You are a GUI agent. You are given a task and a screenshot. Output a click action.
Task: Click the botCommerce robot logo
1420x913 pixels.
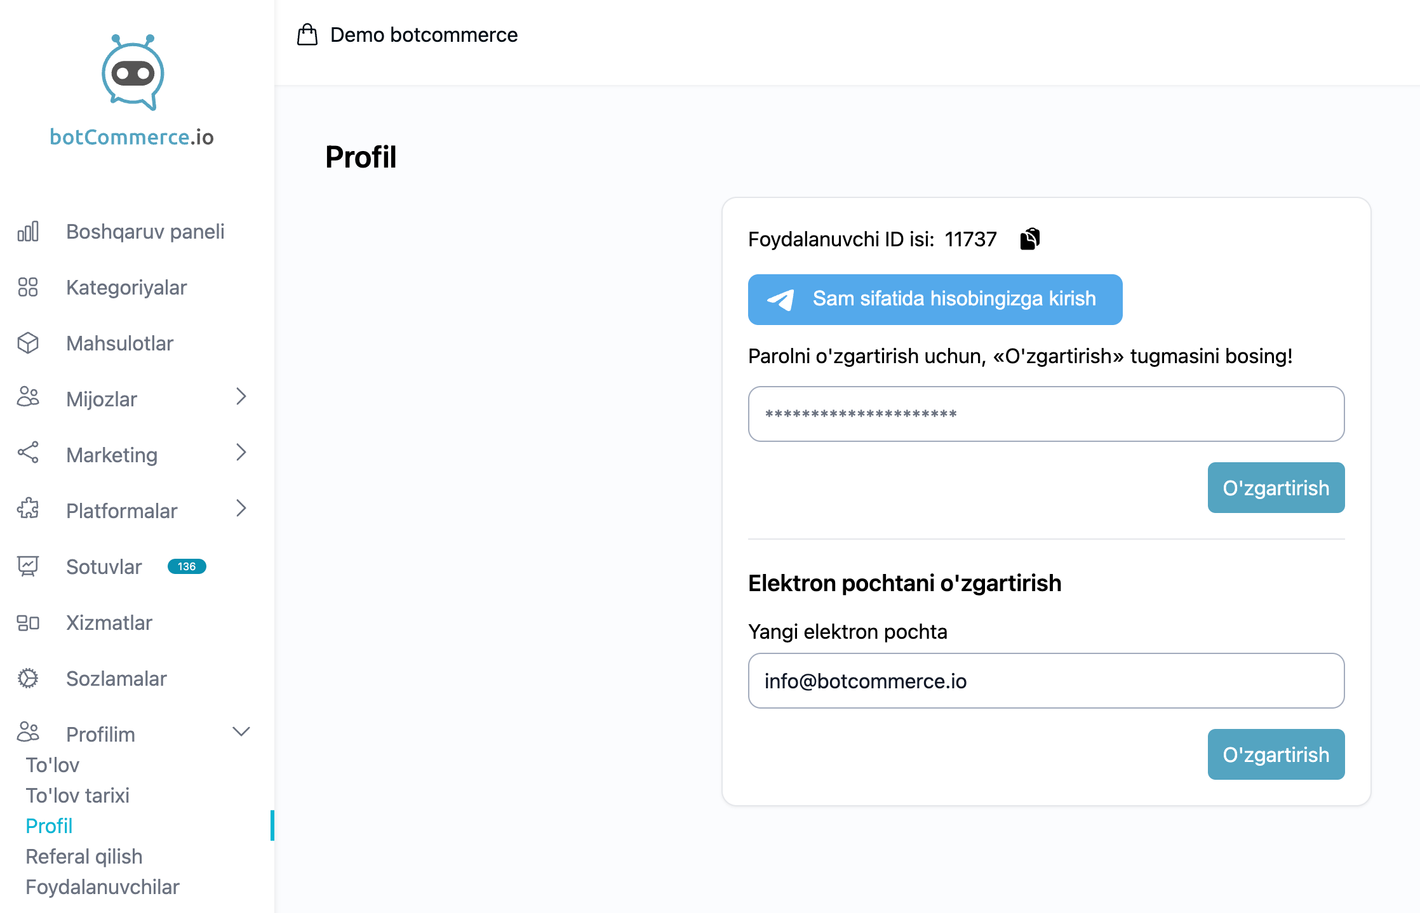[132, 73]
